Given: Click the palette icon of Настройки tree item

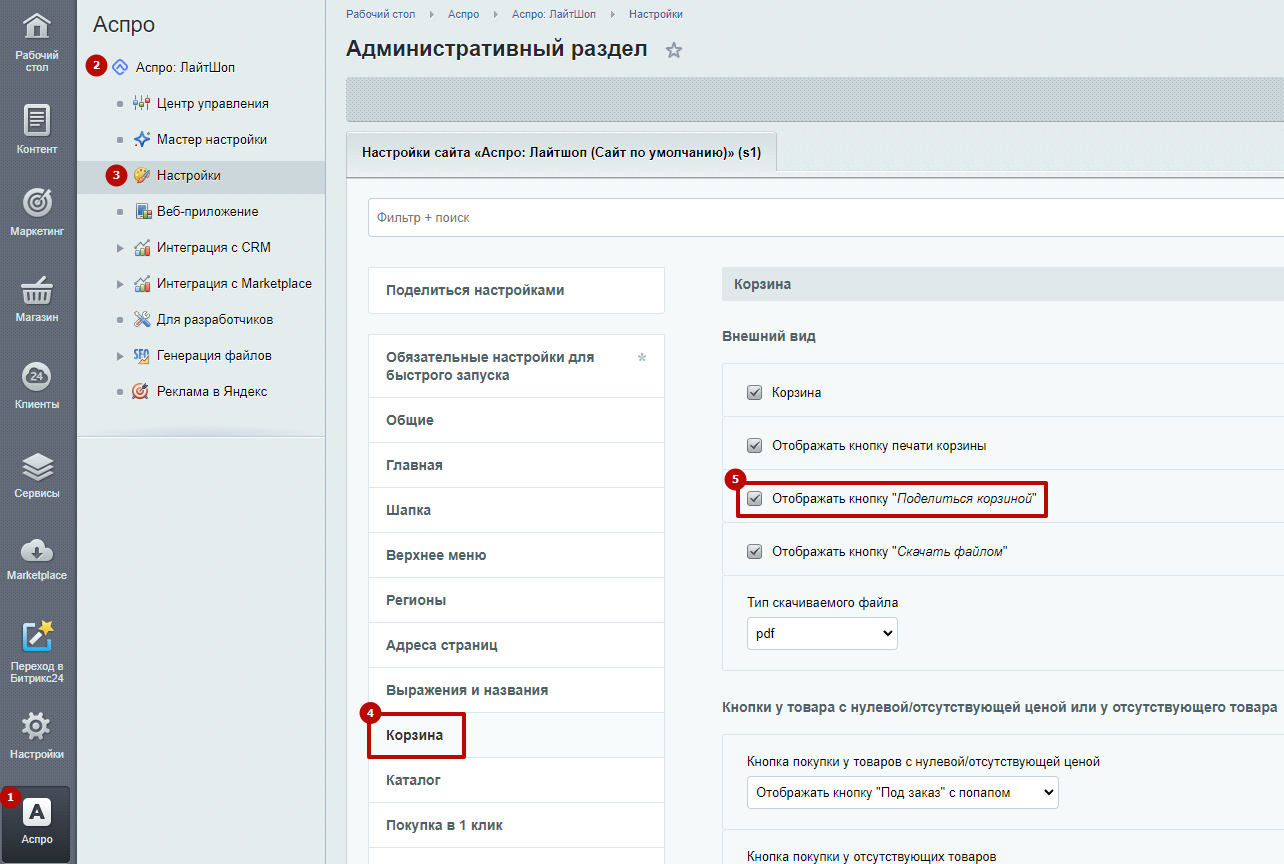Looking at the screenshot, I should 141,176.
